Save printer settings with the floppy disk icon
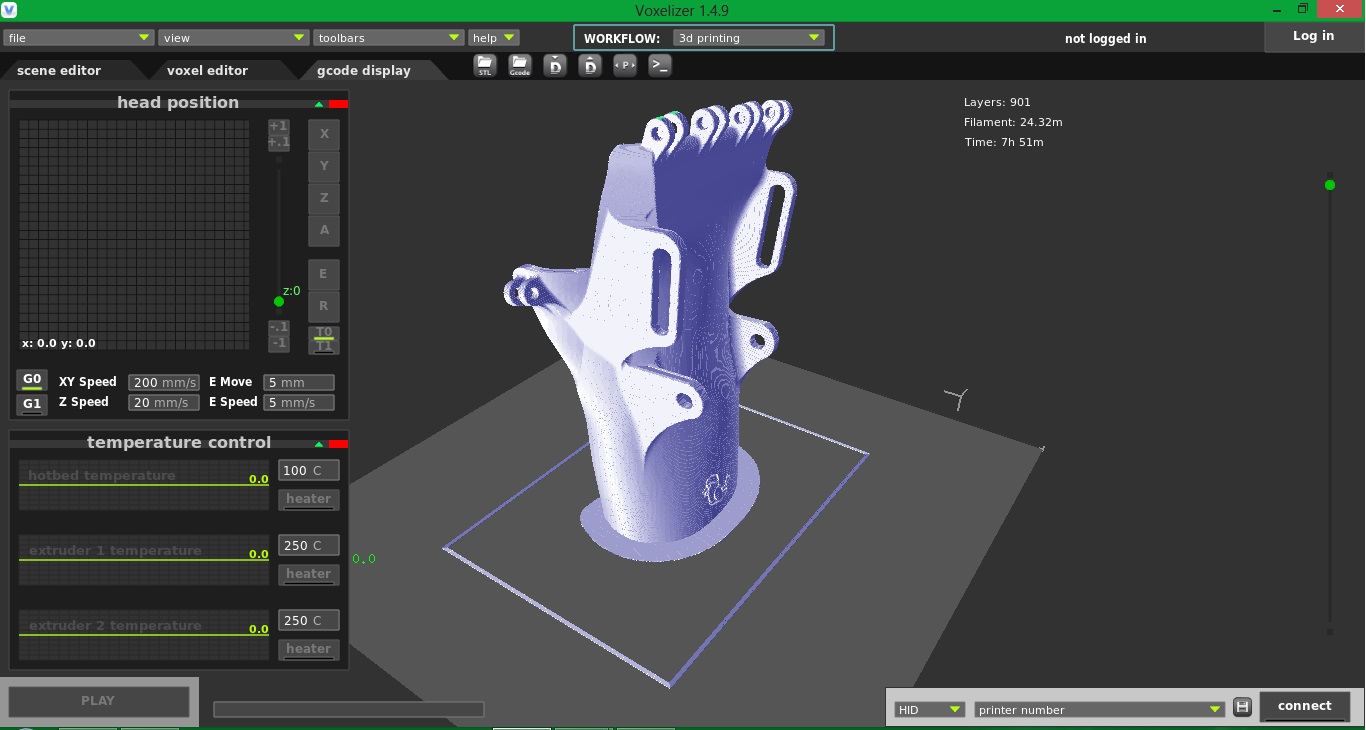Screen dimensions: 1366x730 1242,707
